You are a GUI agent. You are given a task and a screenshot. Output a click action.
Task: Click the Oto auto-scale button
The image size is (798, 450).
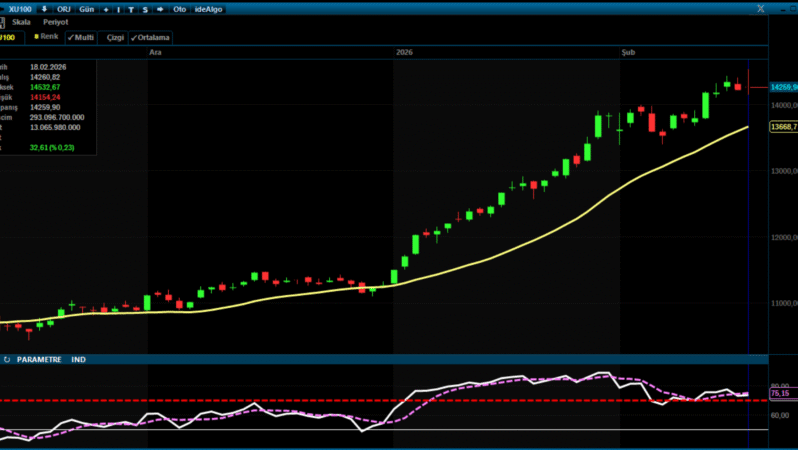click(179, 9)
